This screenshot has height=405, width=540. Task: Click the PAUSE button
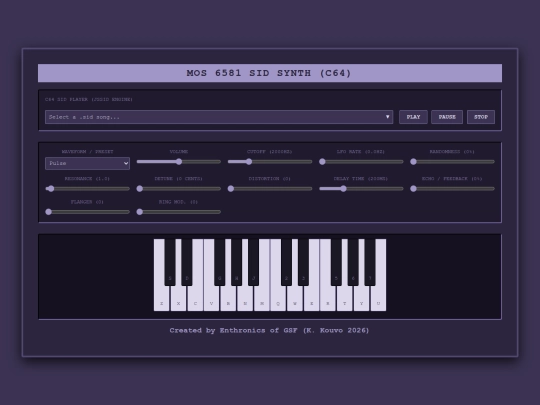(447, 117)
